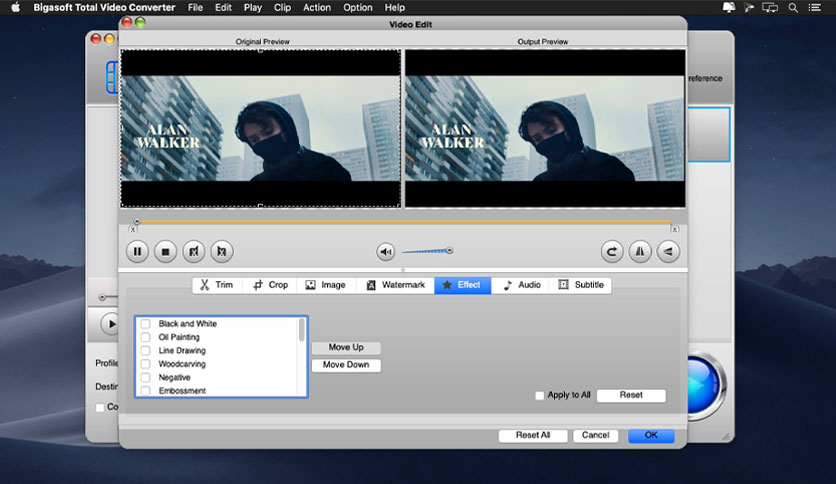Switch to the Image tab

[x=325, y=285]
